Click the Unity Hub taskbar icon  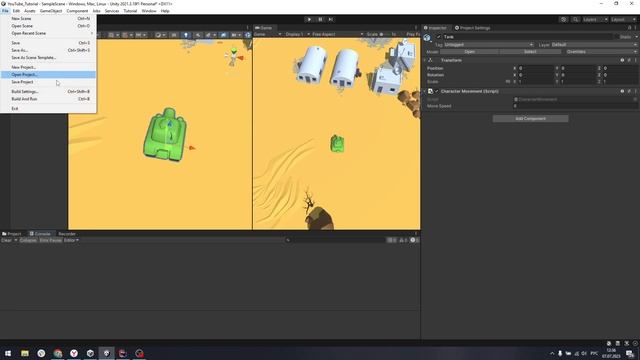(90, 353)
